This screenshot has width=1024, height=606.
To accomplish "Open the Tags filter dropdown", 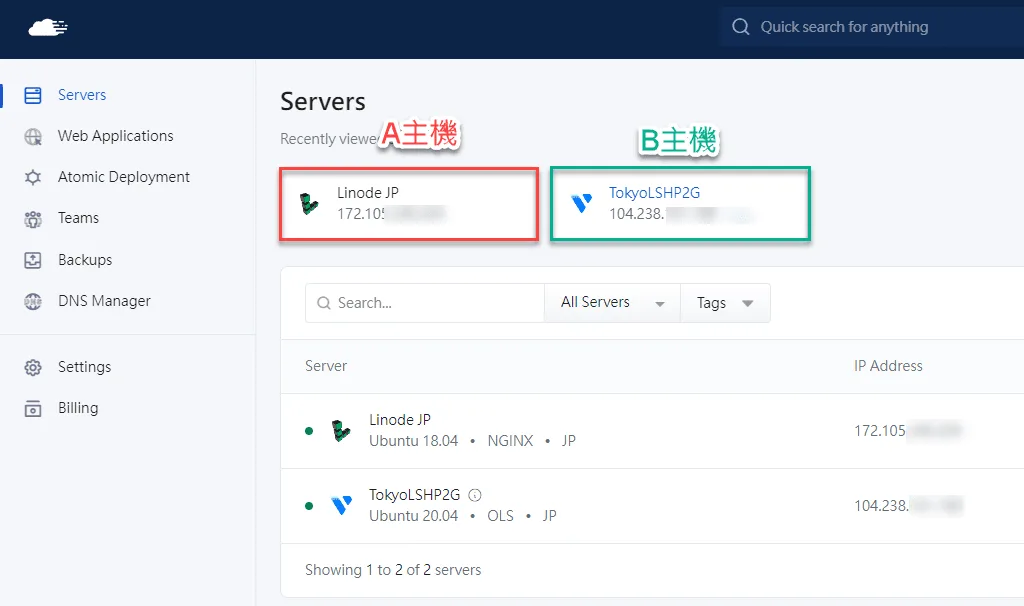I will [x=725, y=303].
